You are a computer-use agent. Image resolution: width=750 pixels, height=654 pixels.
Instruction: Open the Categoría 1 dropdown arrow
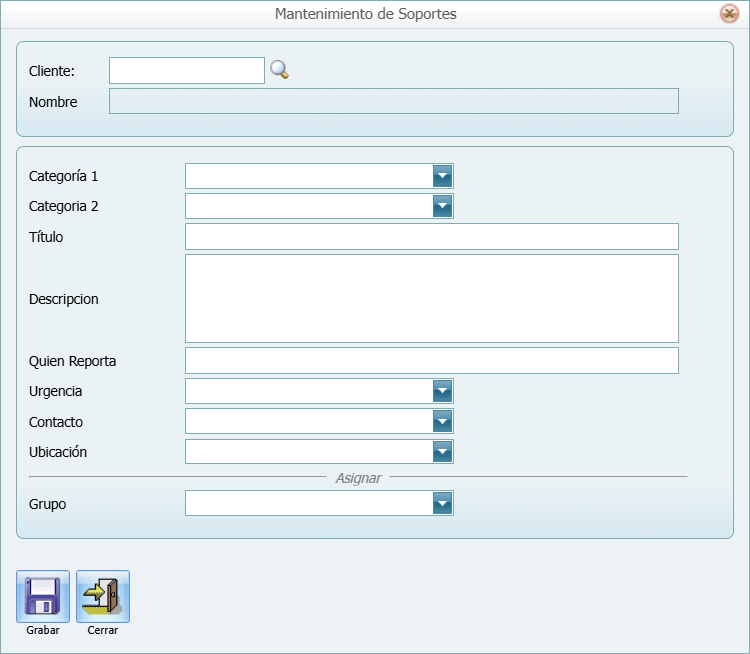point(442,176)
